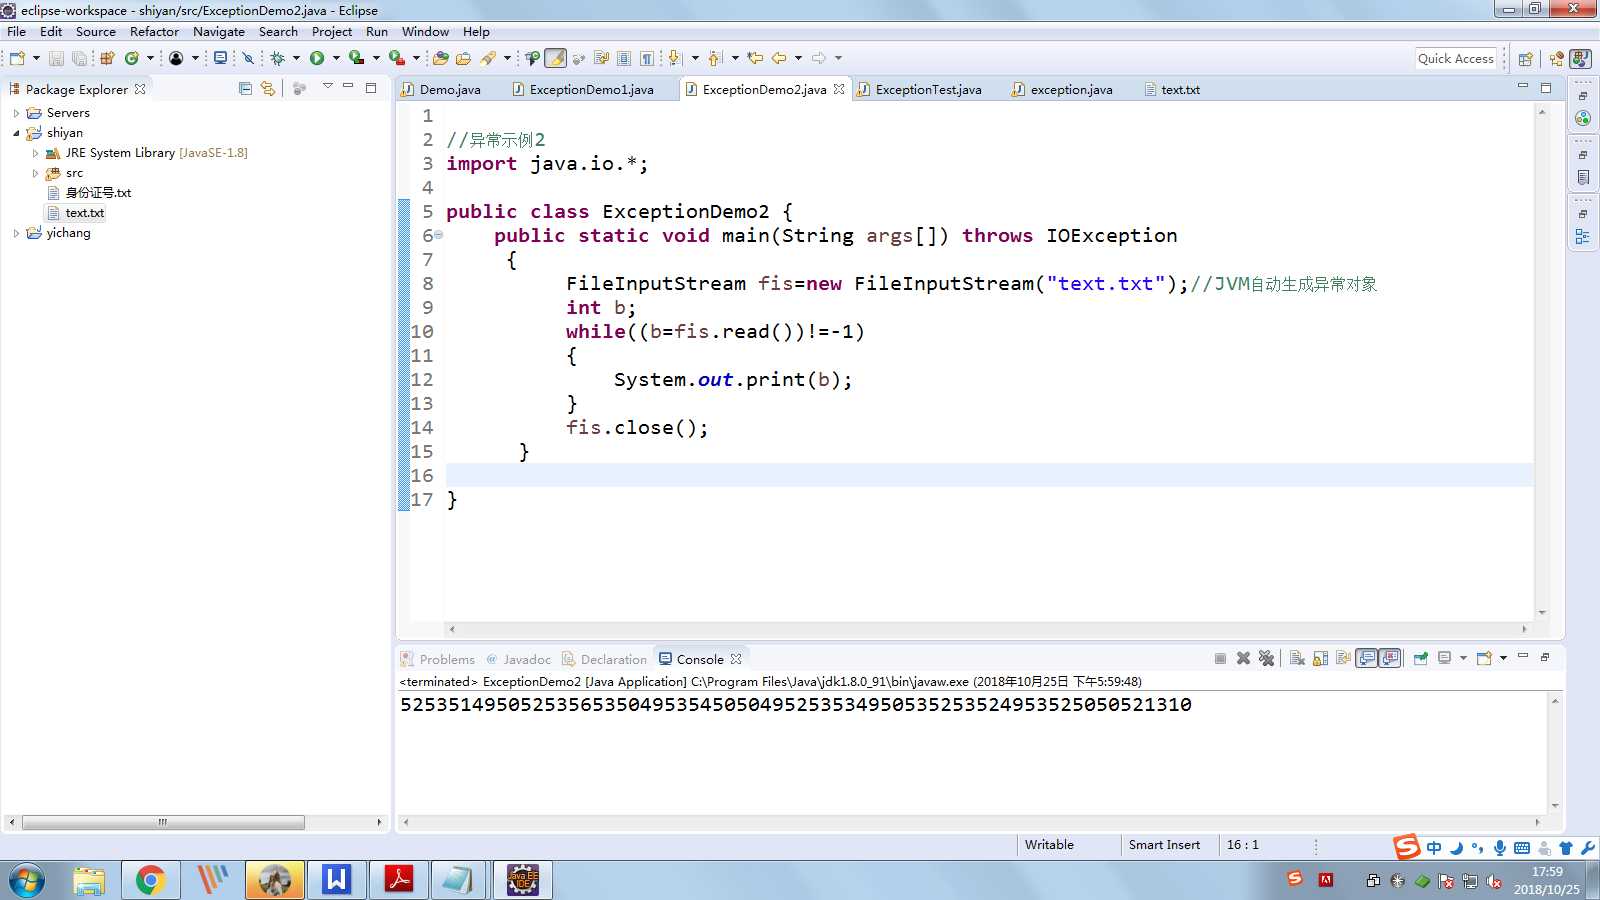
Task: Expand the src folder node
Action: click(35, 173)
